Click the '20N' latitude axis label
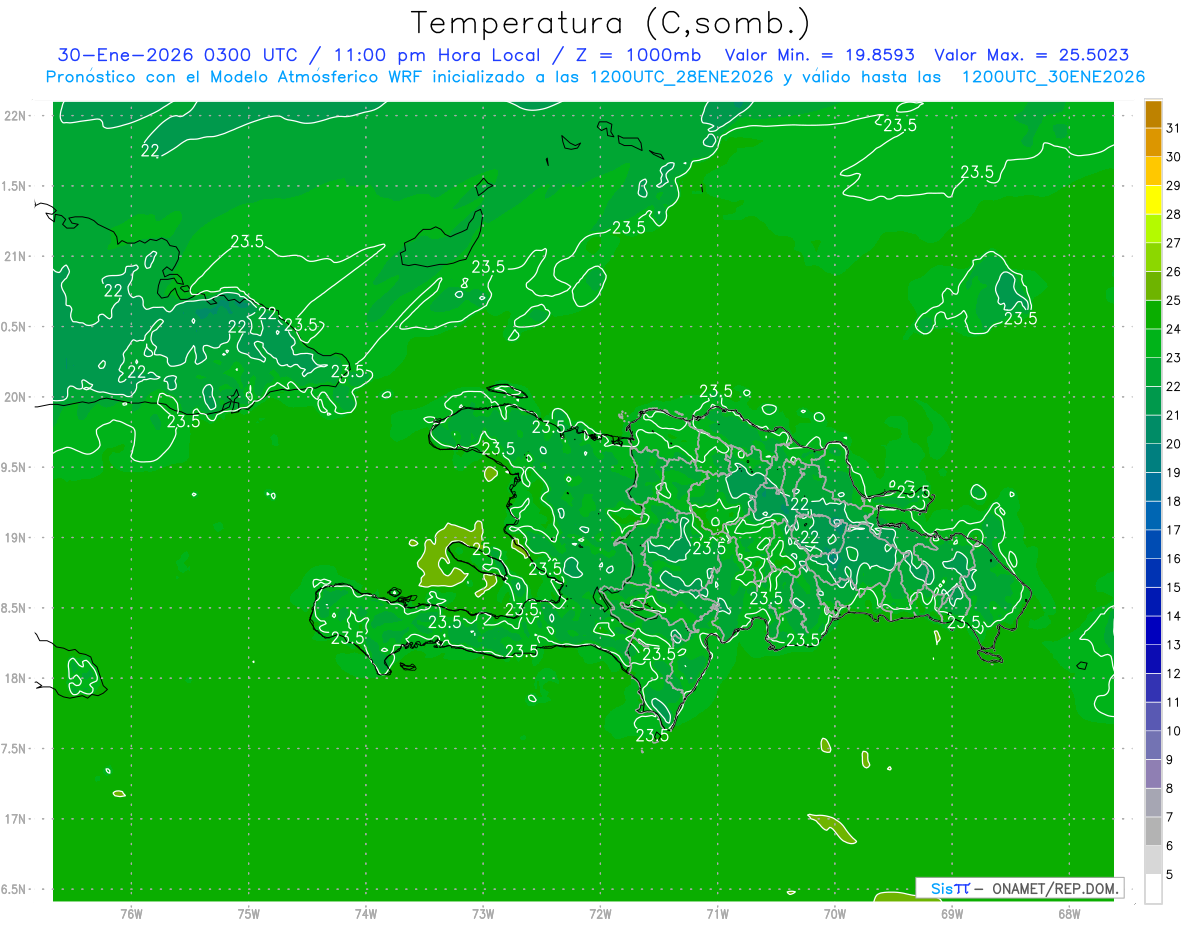The width and height of the screenshot is (1200, 927). [x=13, y=397]
